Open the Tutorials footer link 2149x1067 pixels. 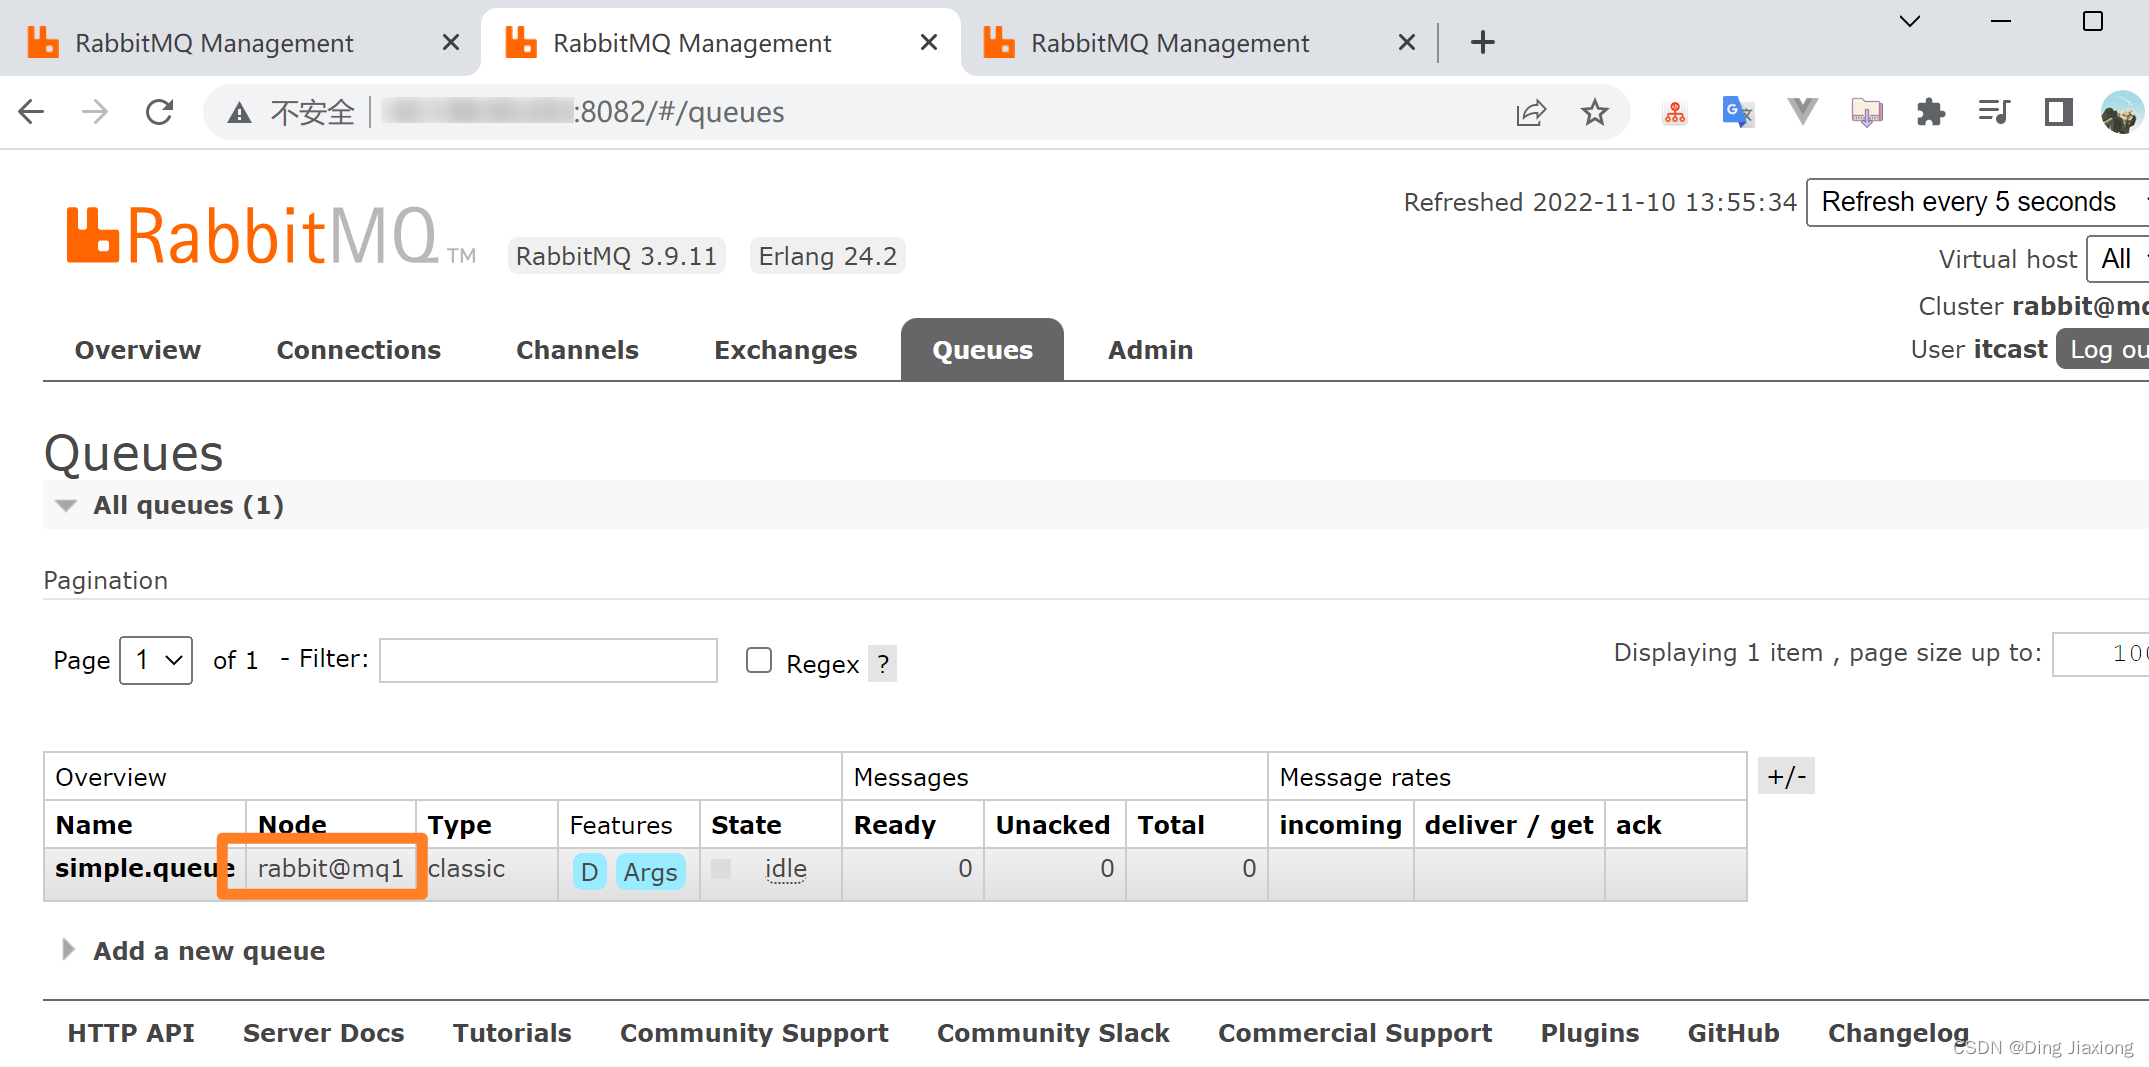(512, 1033)
